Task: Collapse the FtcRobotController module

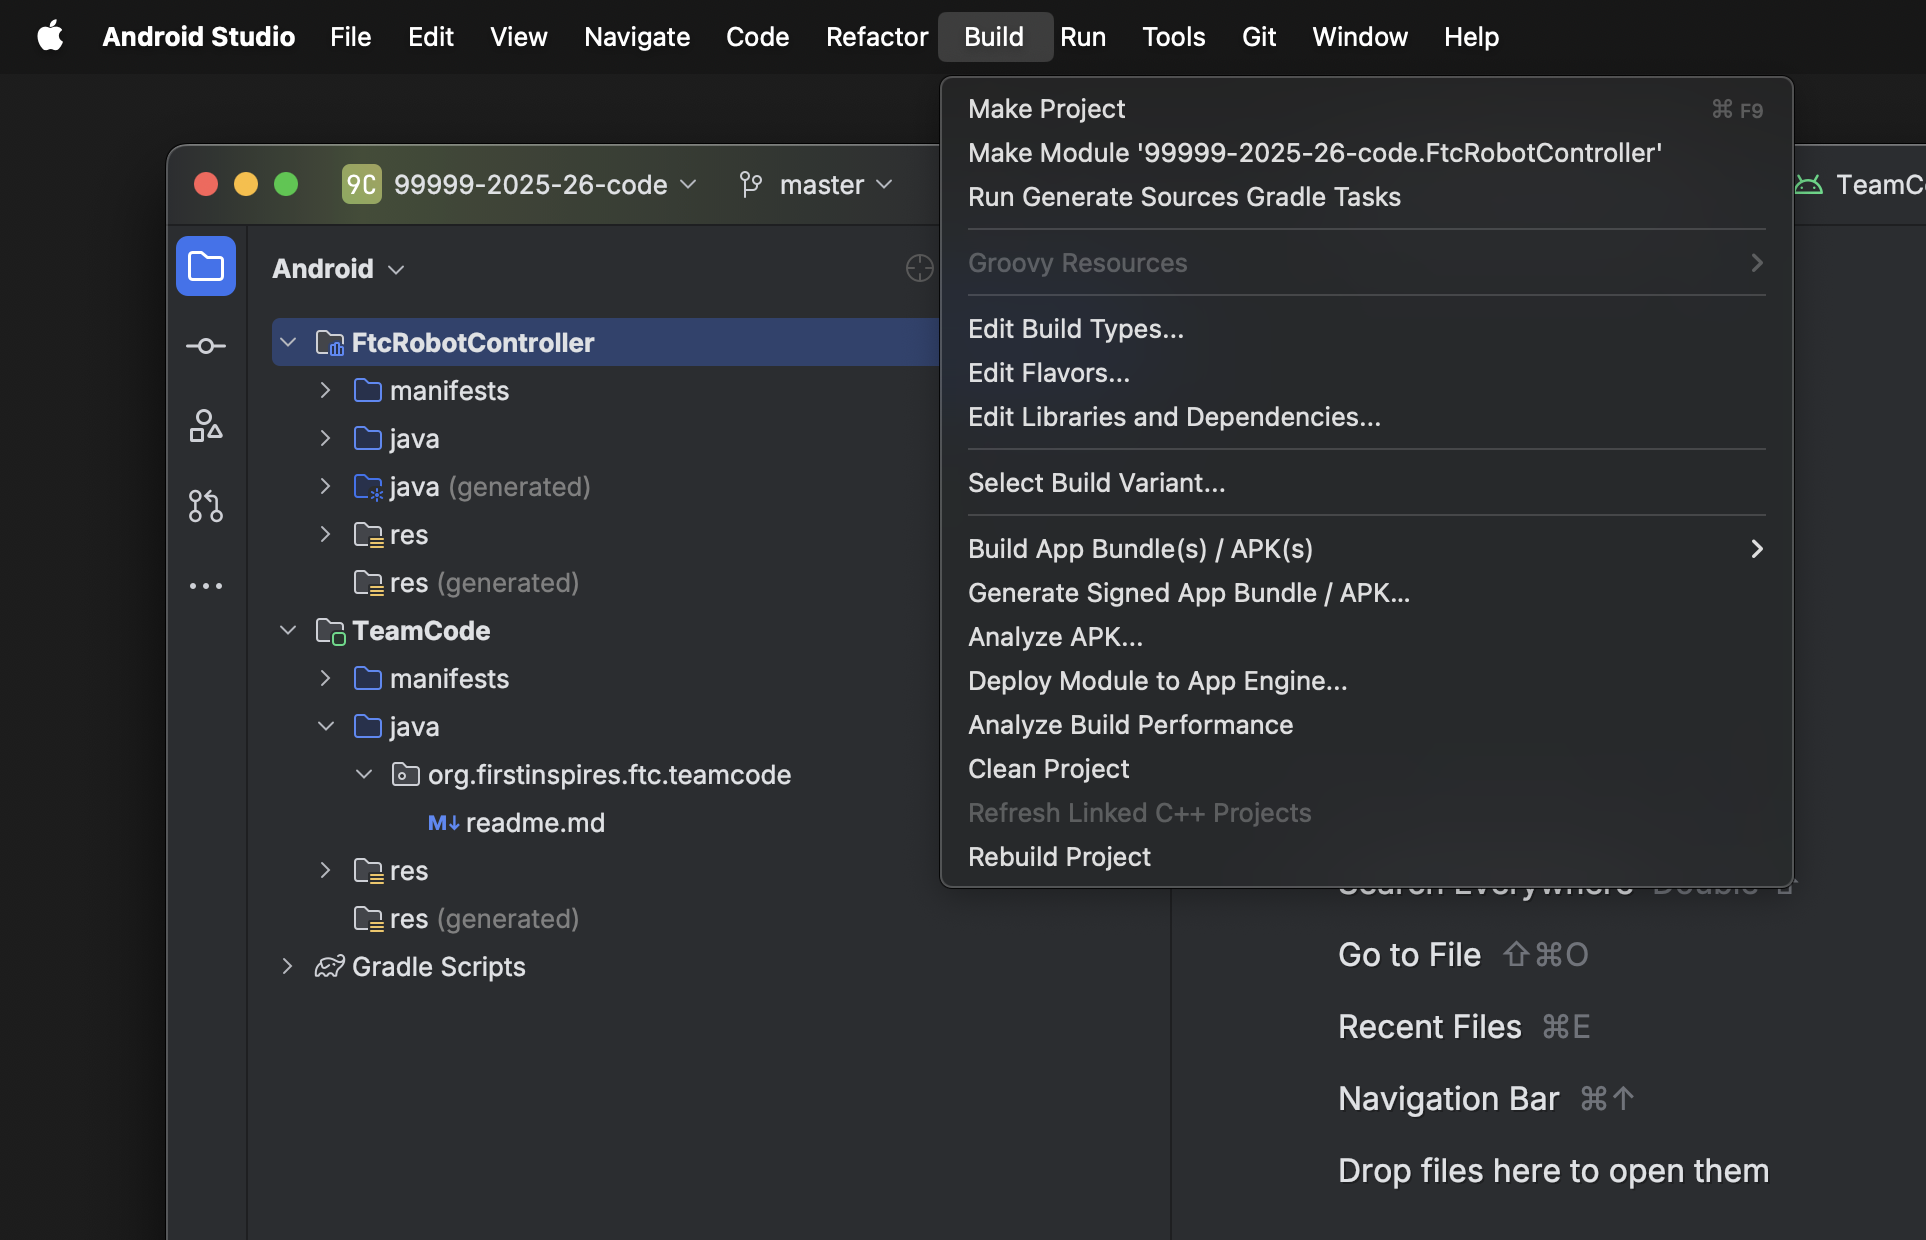Action: coord(288,343)
